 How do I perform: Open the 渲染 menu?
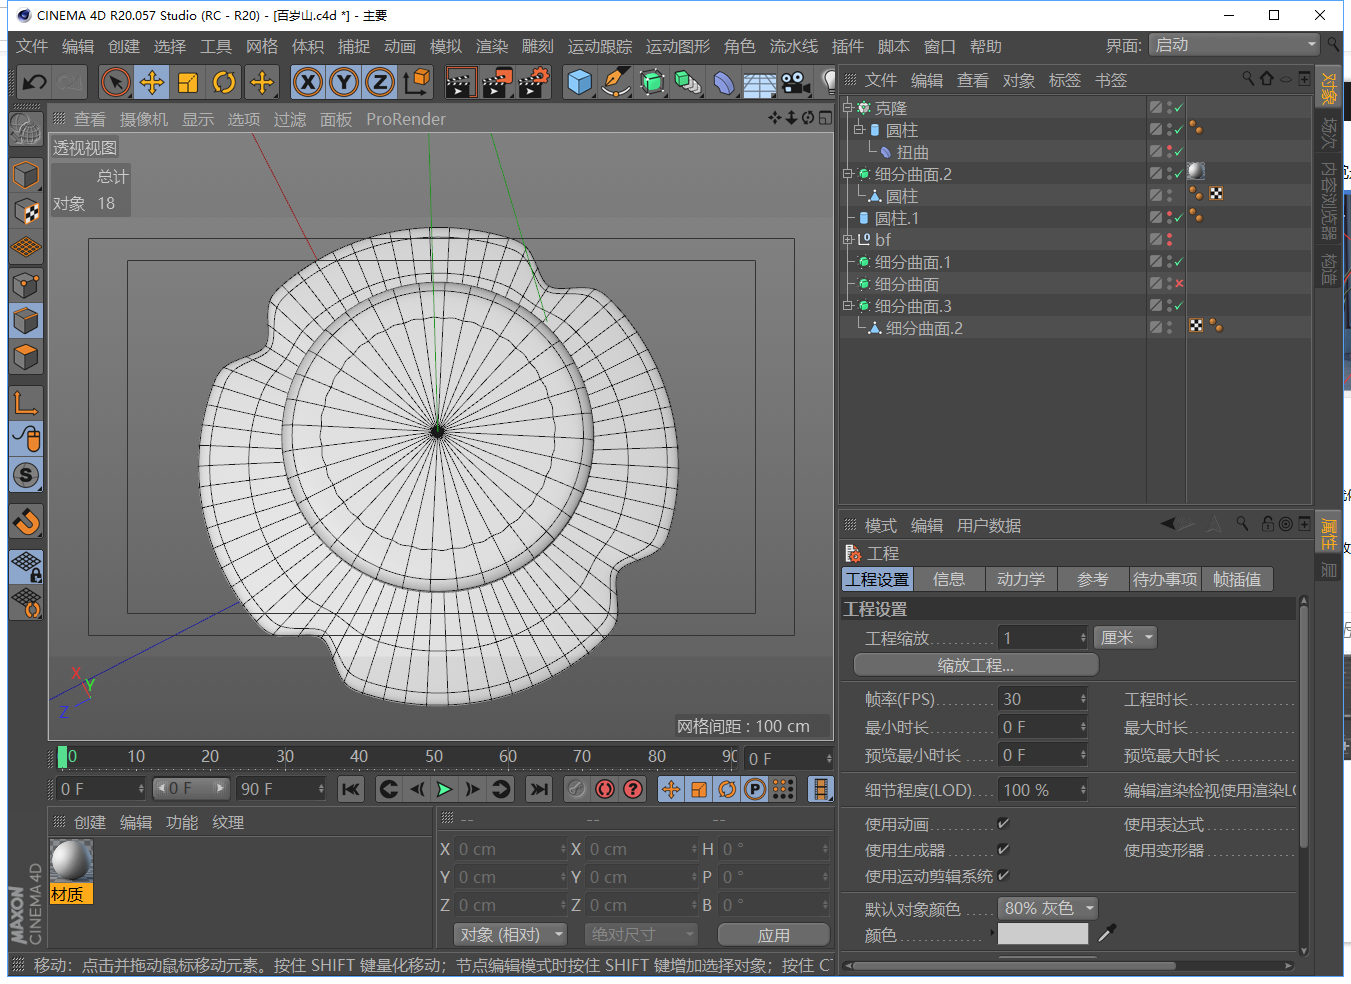pos(492,46)
